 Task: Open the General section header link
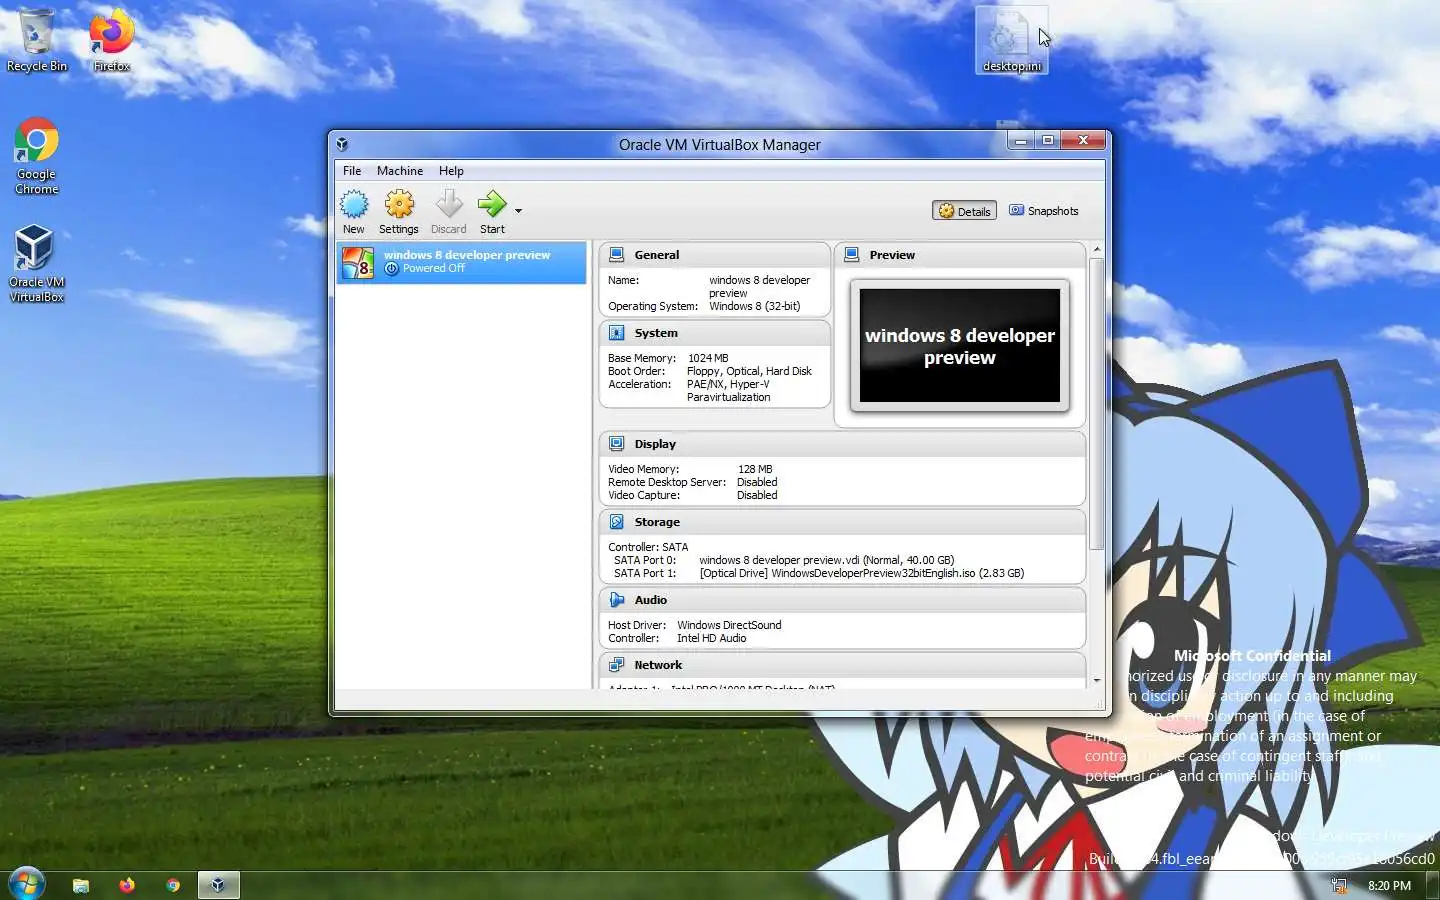coord(657,255)
